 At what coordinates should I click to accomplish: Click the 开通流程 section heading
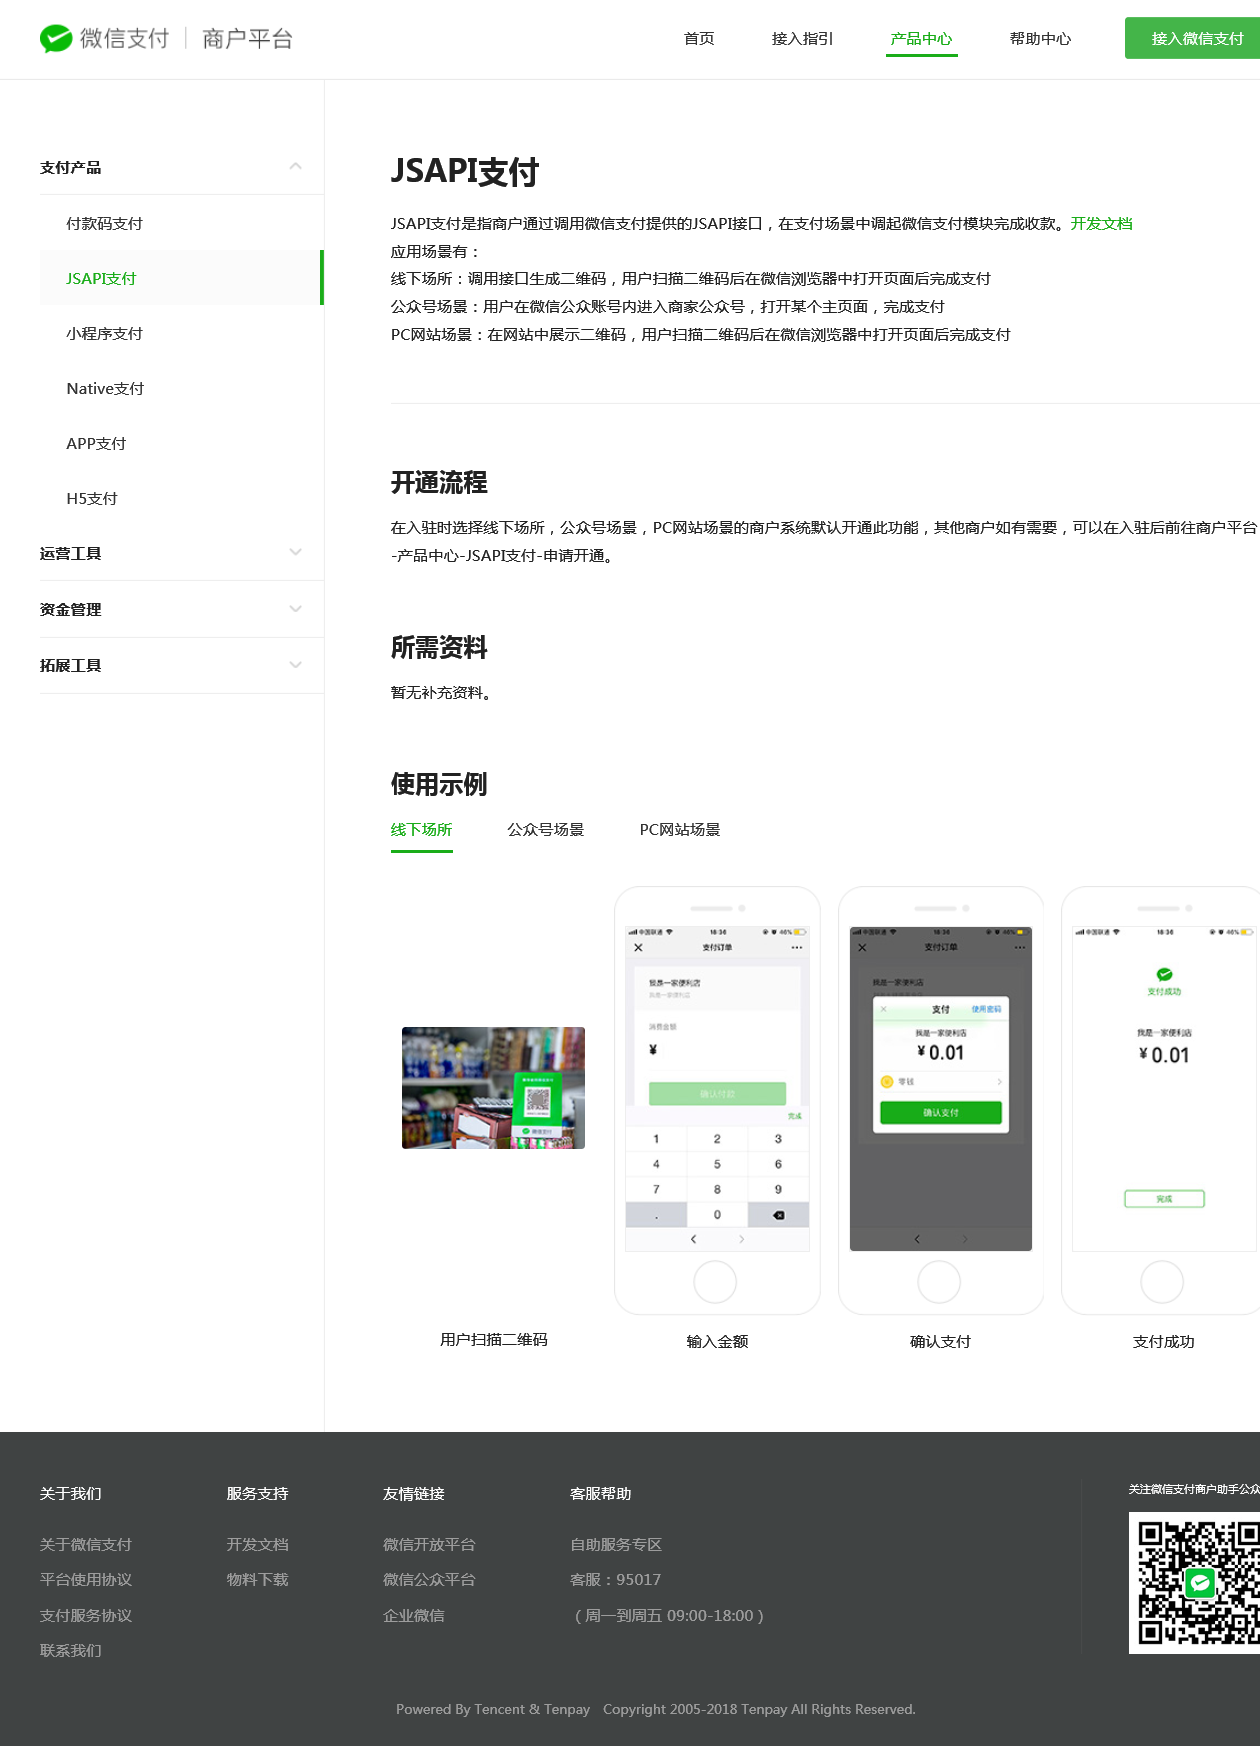point(439,482)
